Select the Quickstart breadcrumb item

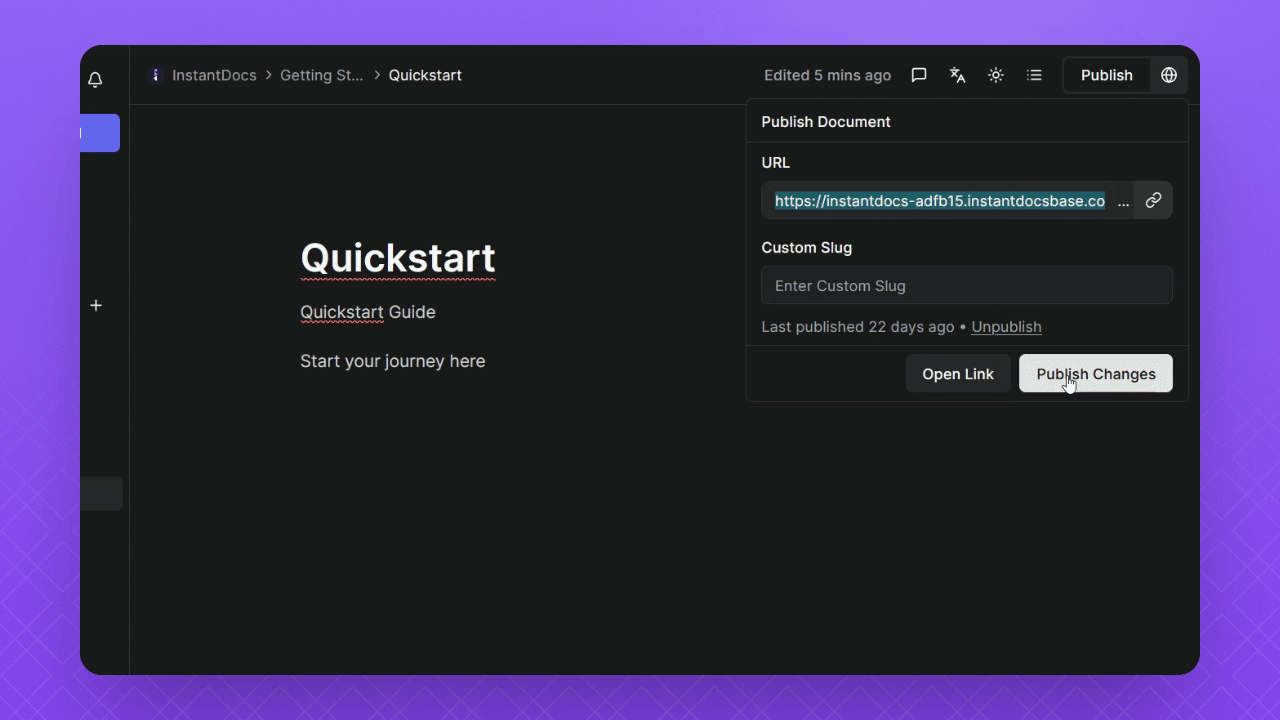tap(425, 75)
